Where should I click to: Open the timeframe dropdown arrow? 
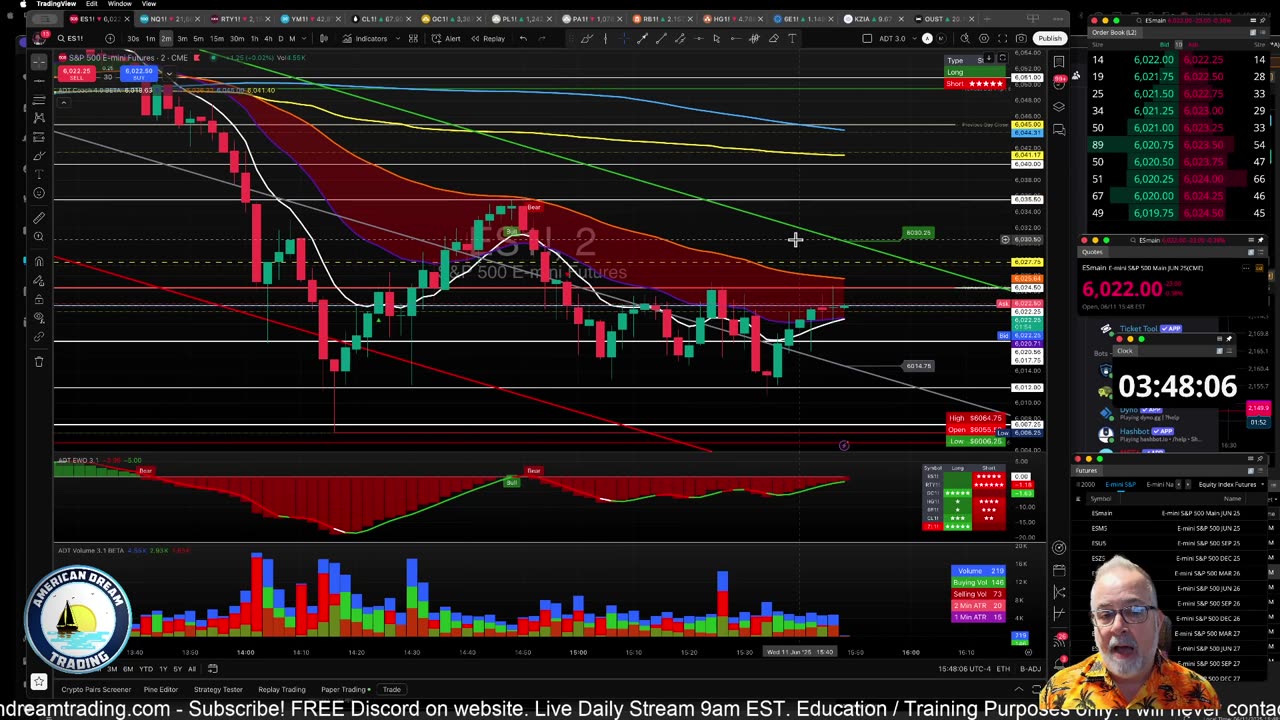click(x=304, y=38)
